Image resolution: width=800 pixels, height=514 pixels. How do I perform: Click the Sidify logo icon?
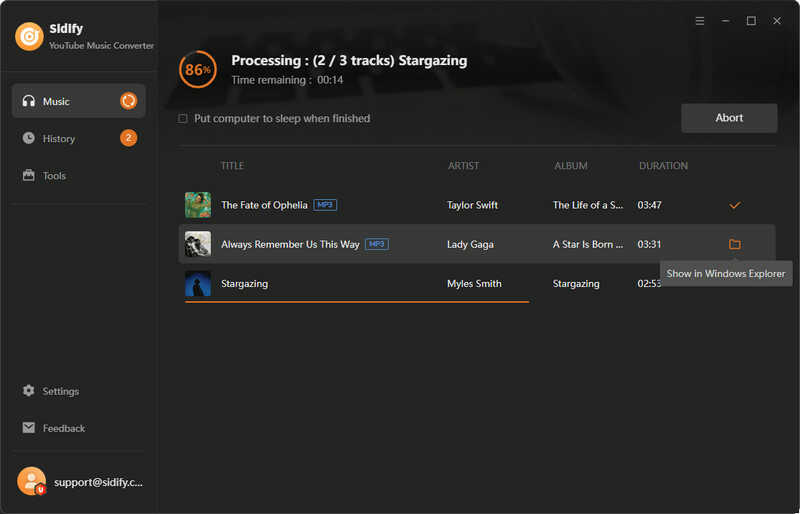[29, 36]
